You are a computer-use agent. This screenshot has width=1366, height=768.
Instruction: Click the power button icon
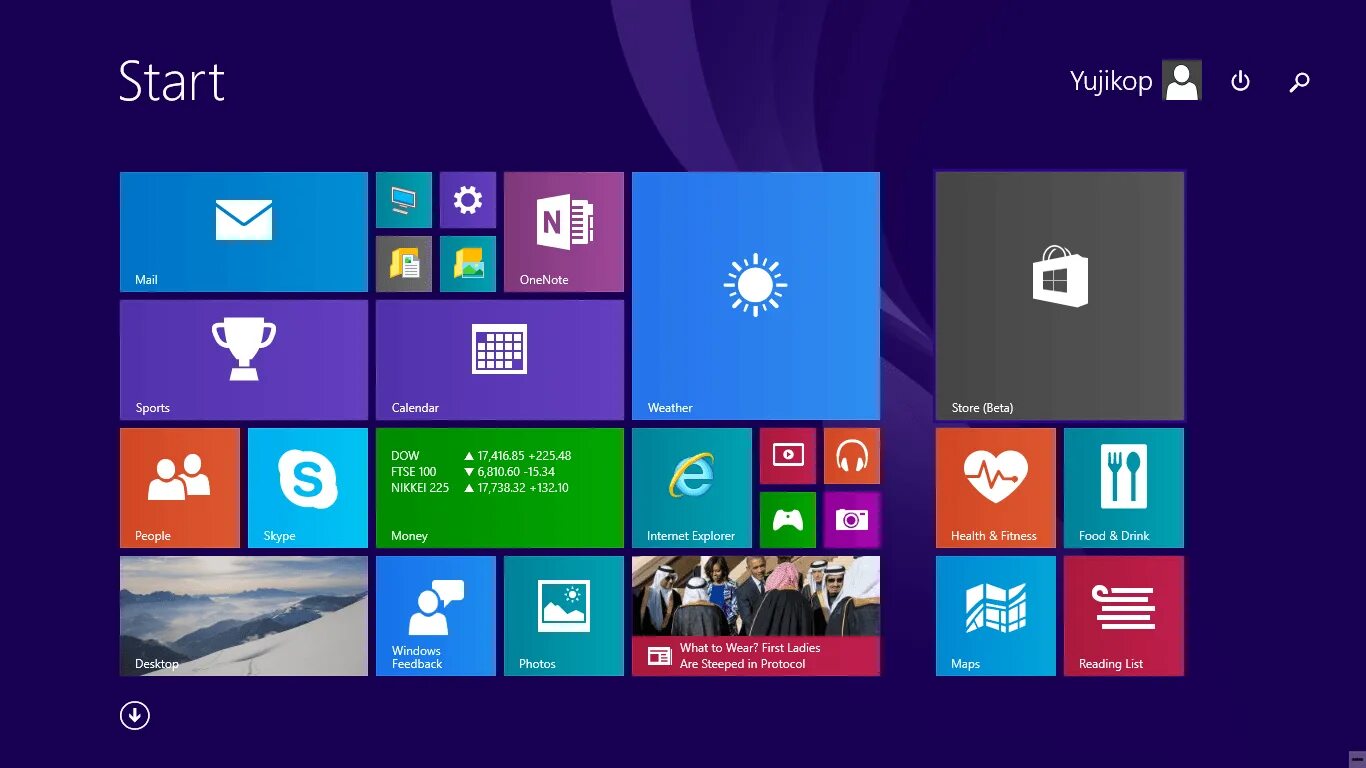[1240, 81]
